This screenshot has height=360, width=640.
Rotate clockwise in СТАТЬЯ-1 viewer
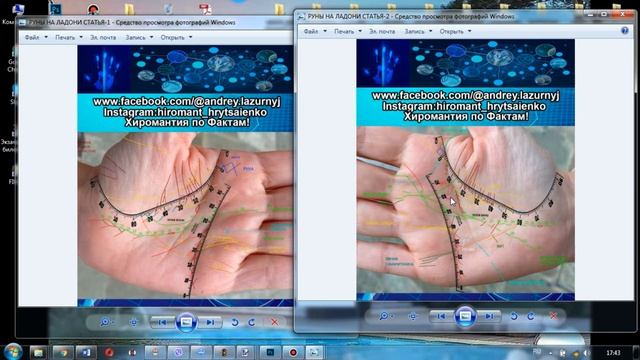click(x=252, y=322)
